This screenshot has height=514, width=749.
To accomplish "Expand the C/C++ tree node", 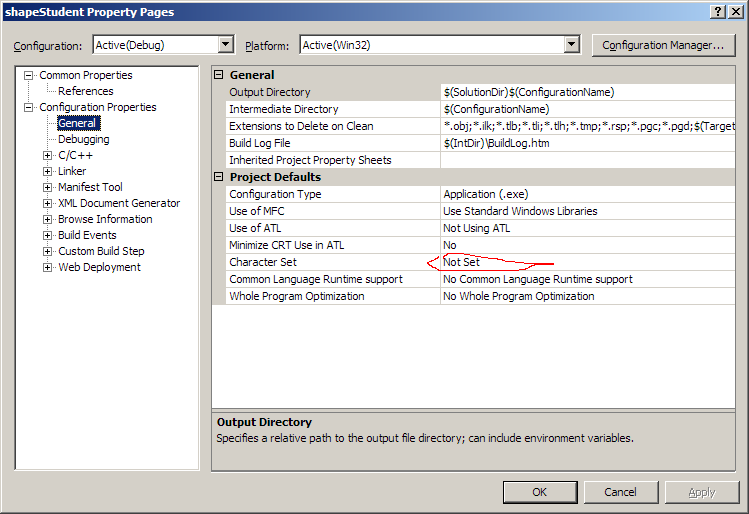I will tap(47, 155).
